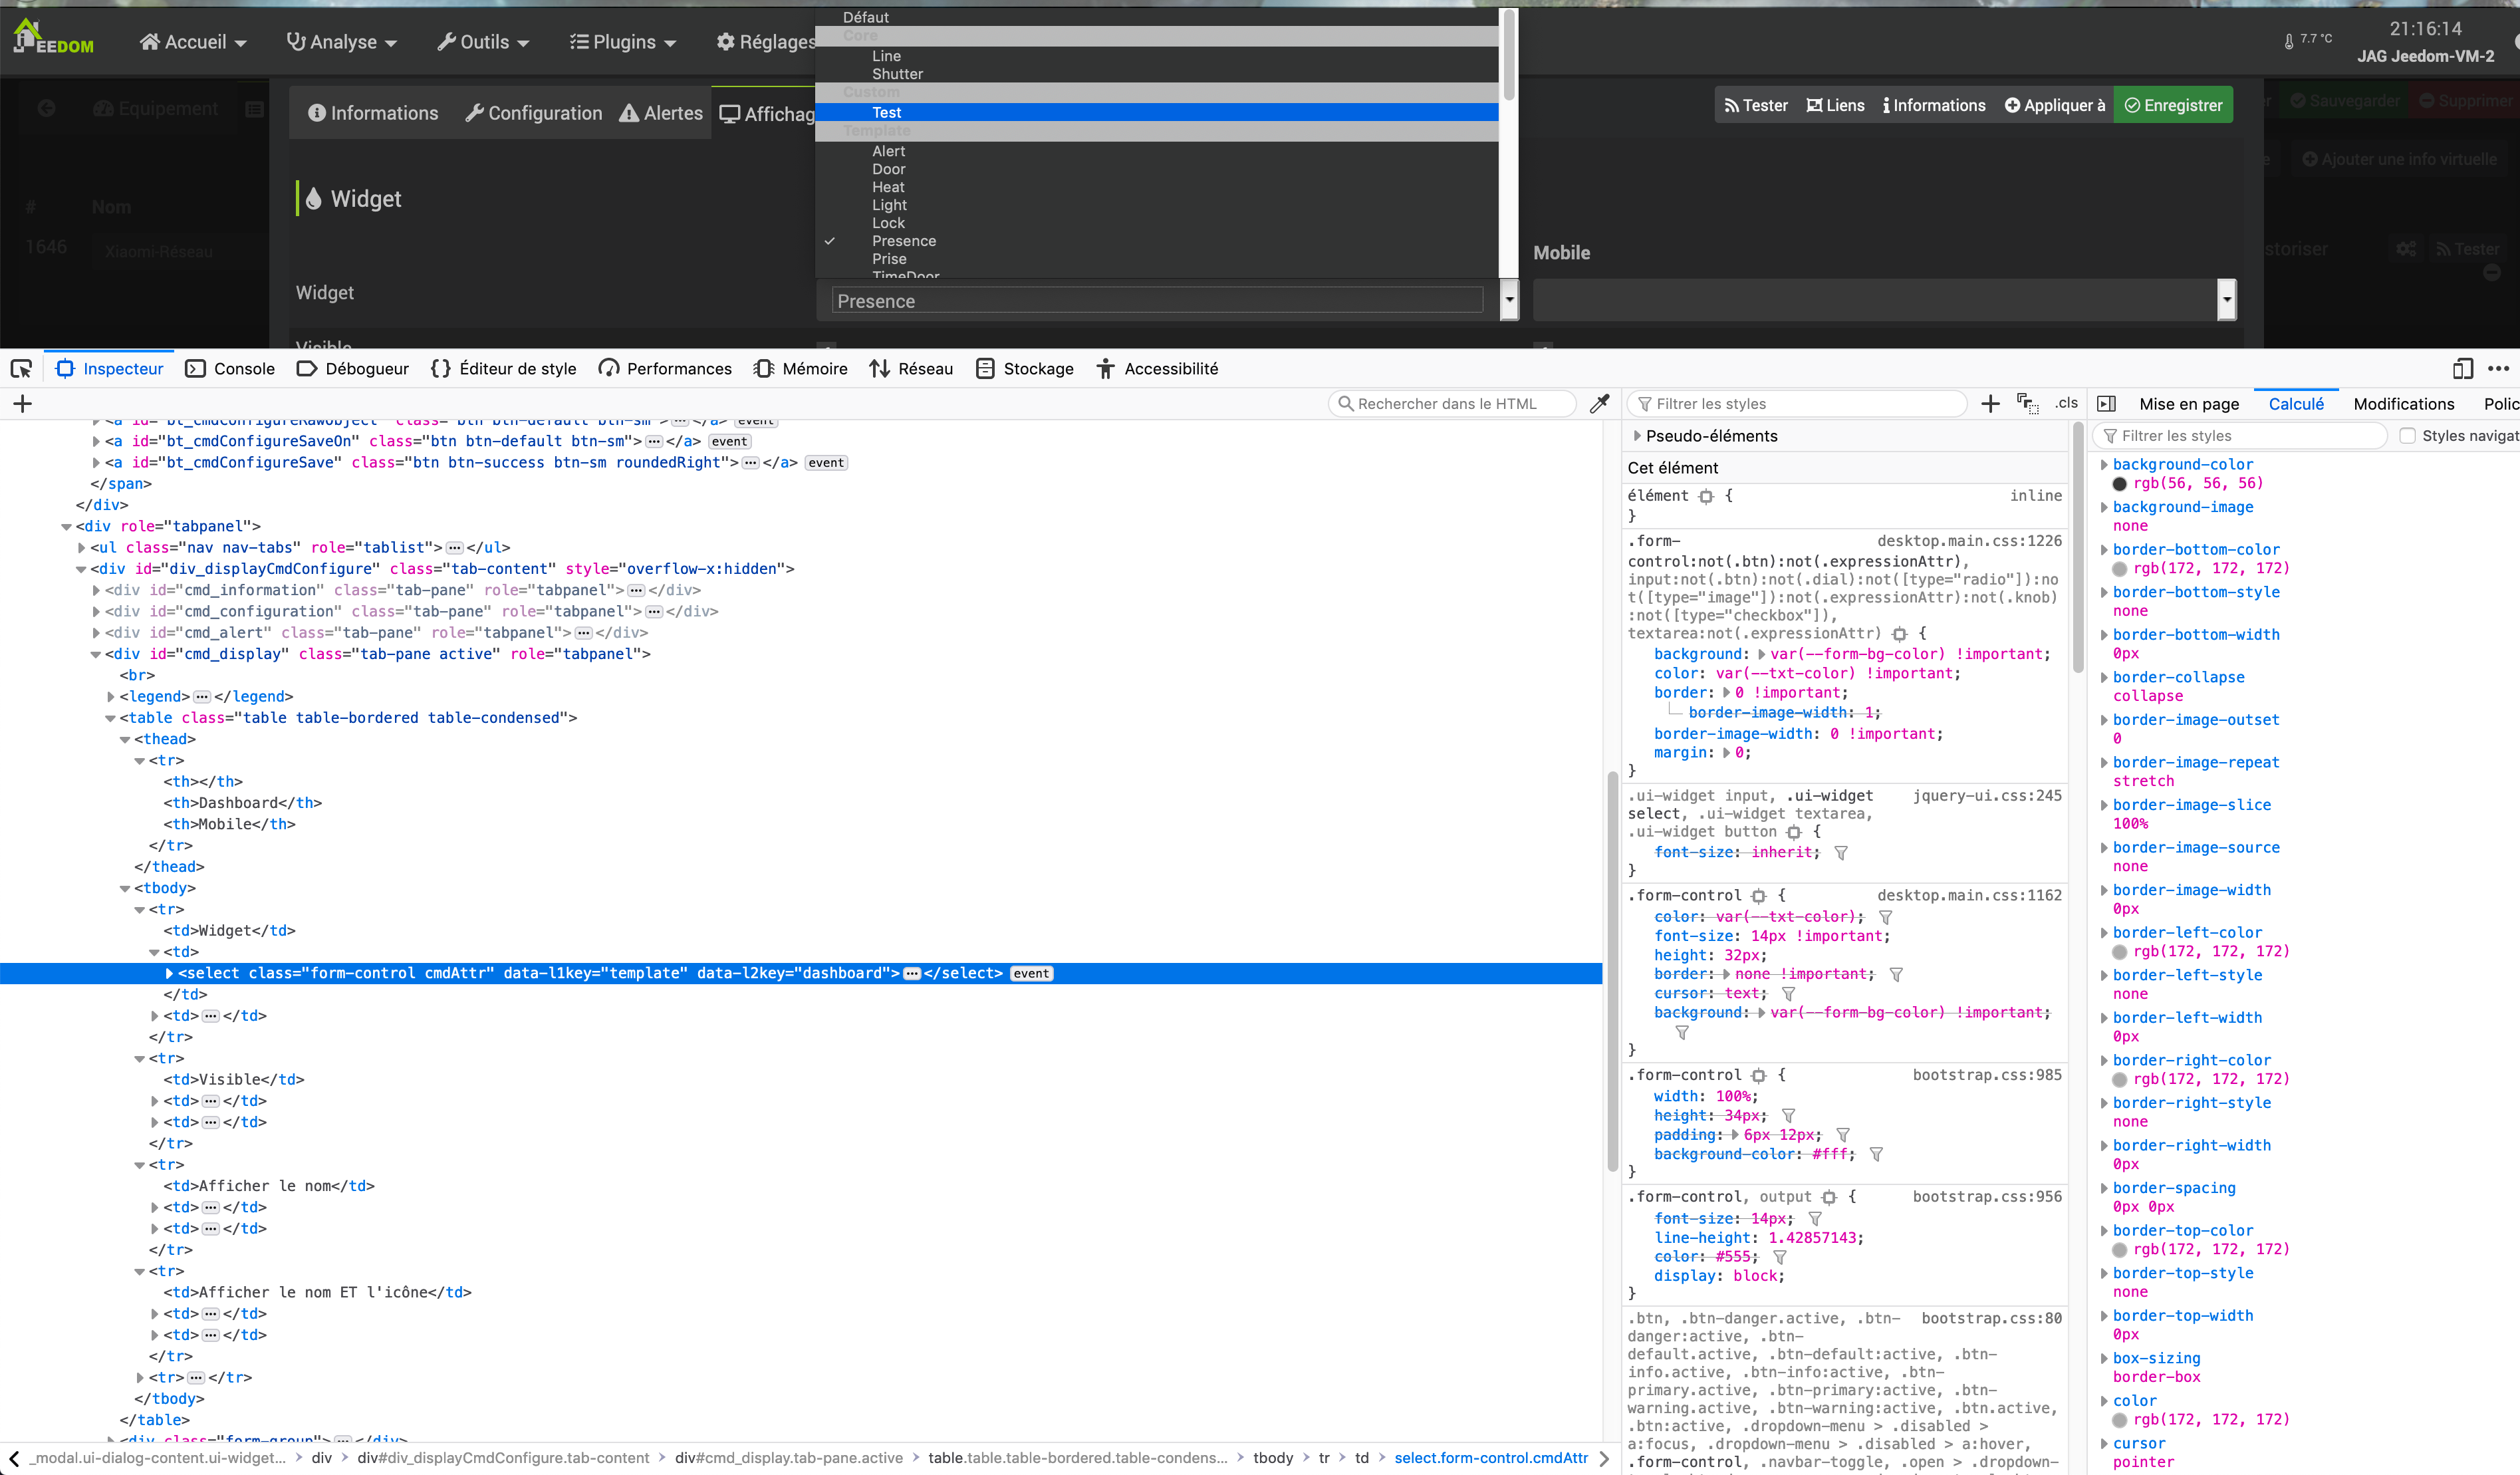Open the Réseau tab

(911, 369)
